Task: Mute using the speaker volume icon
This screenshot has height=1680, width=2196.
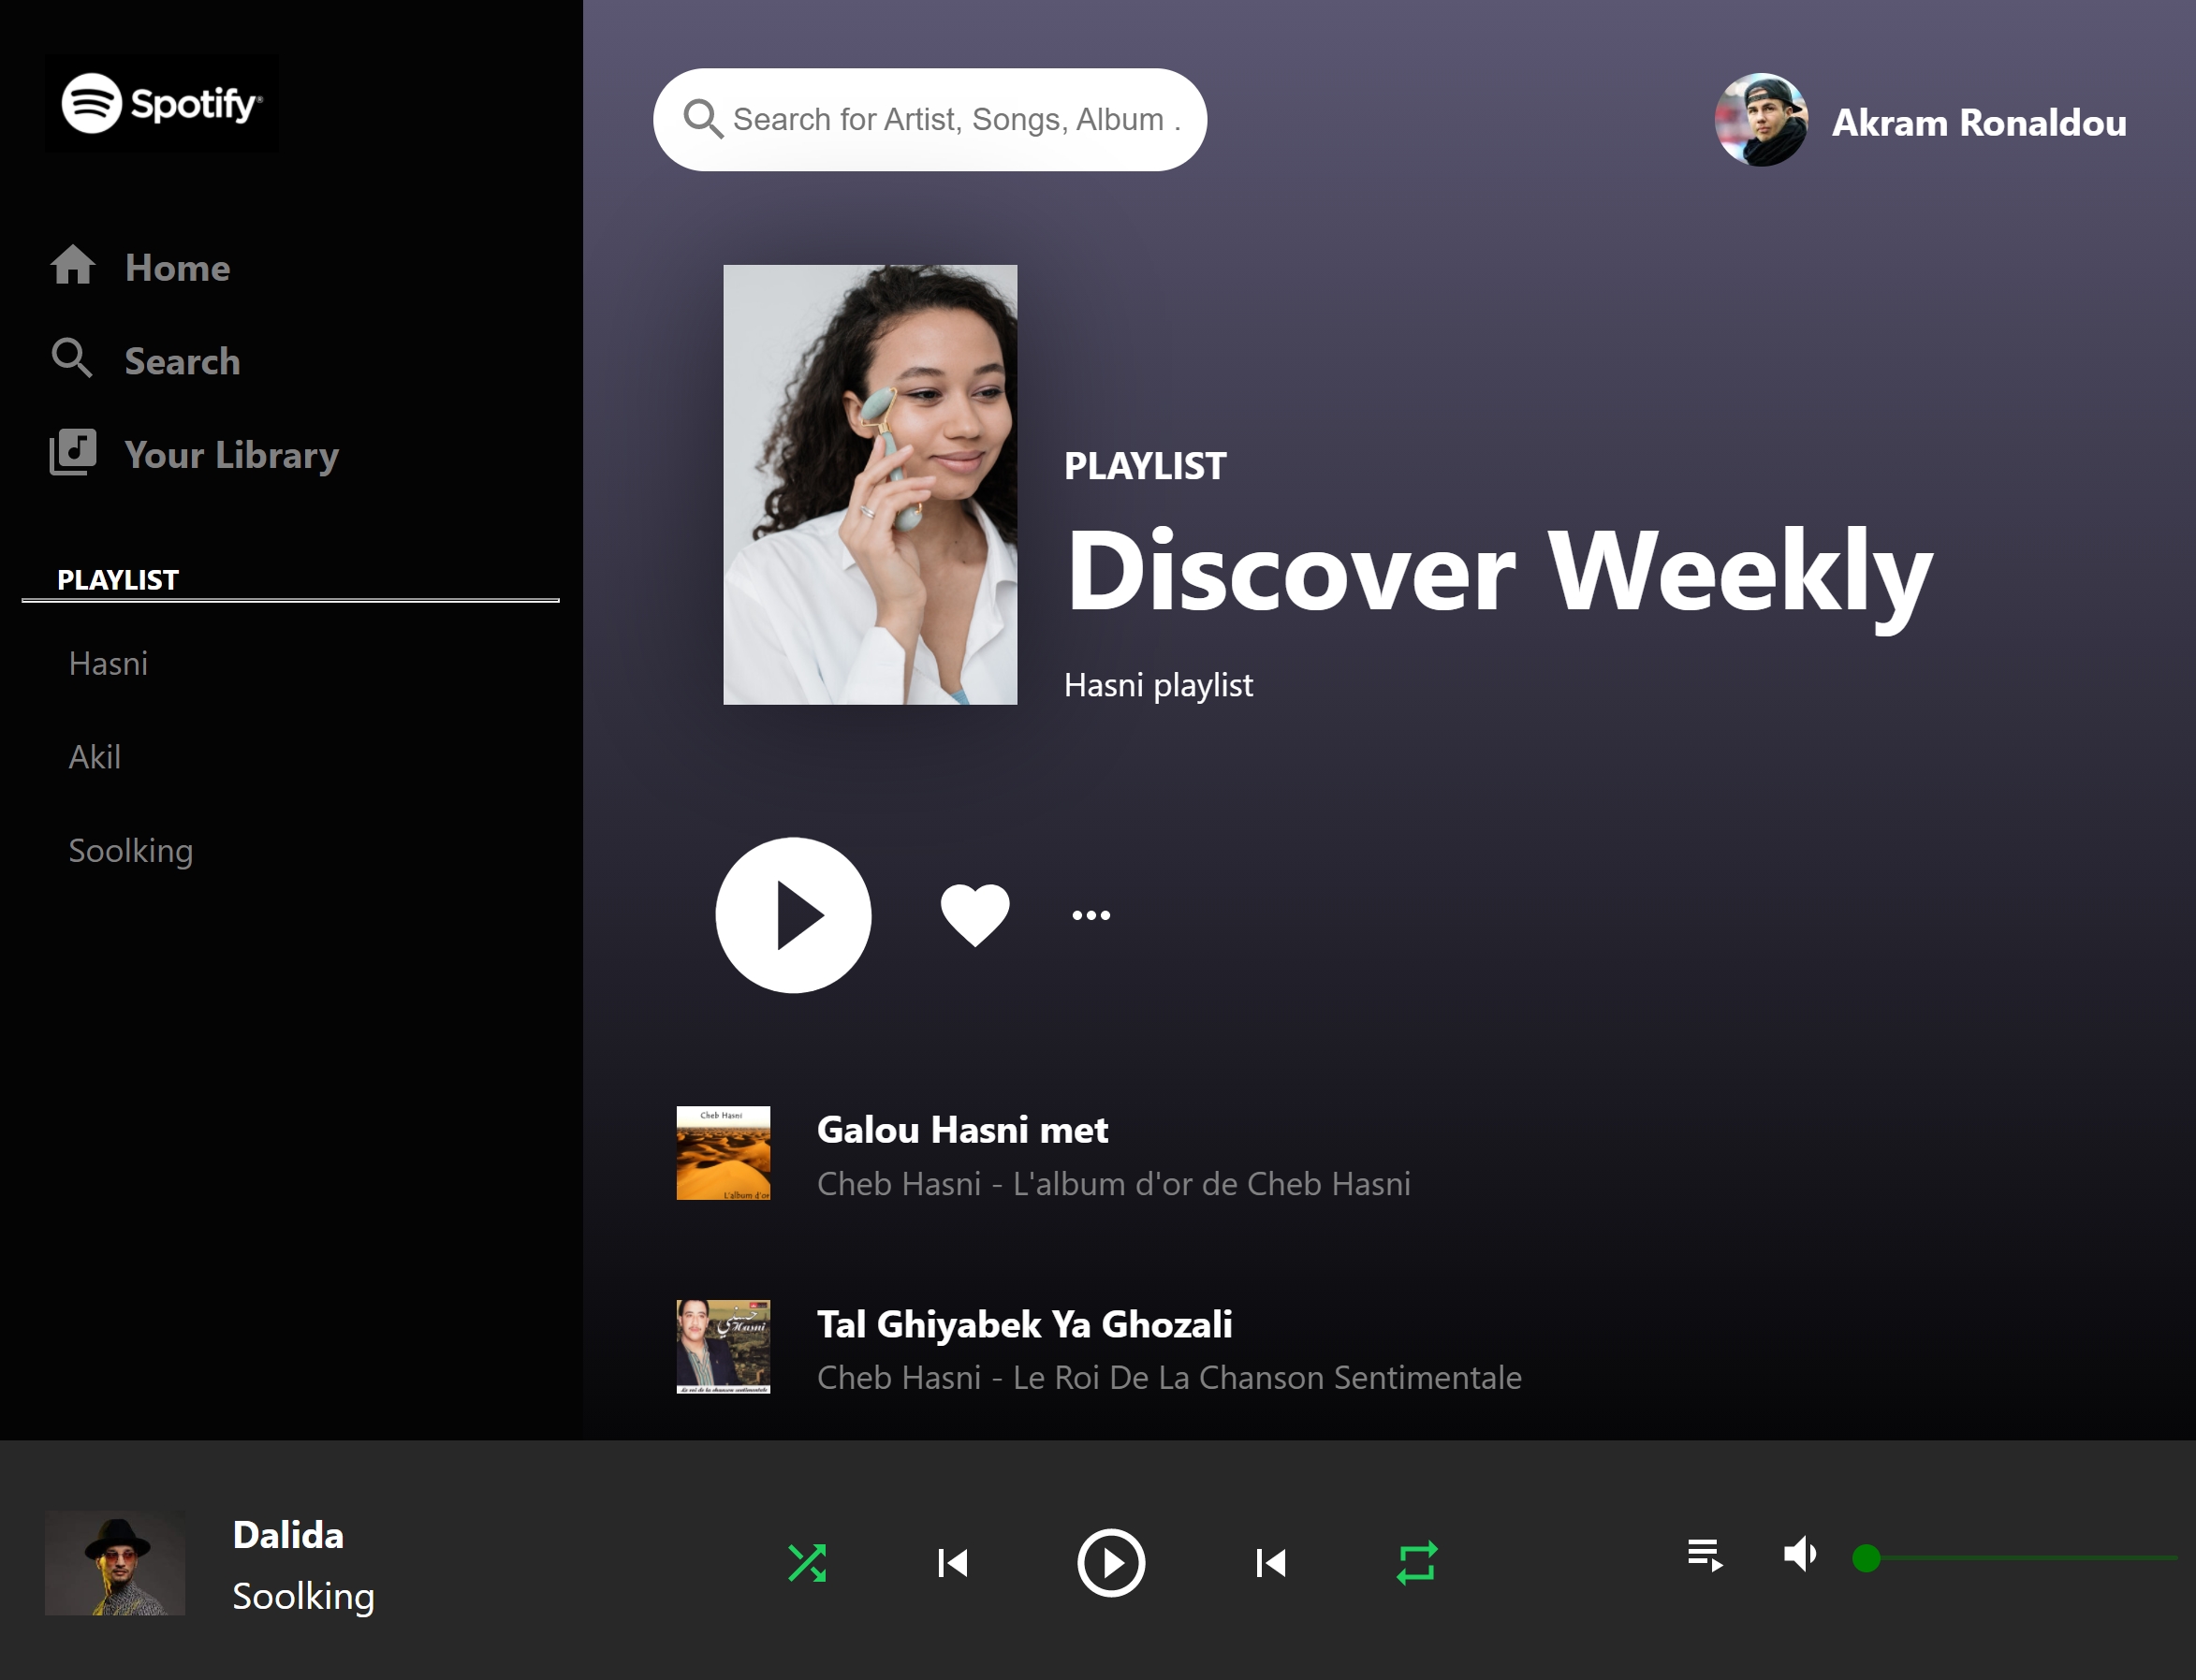Action: 1800,1554
